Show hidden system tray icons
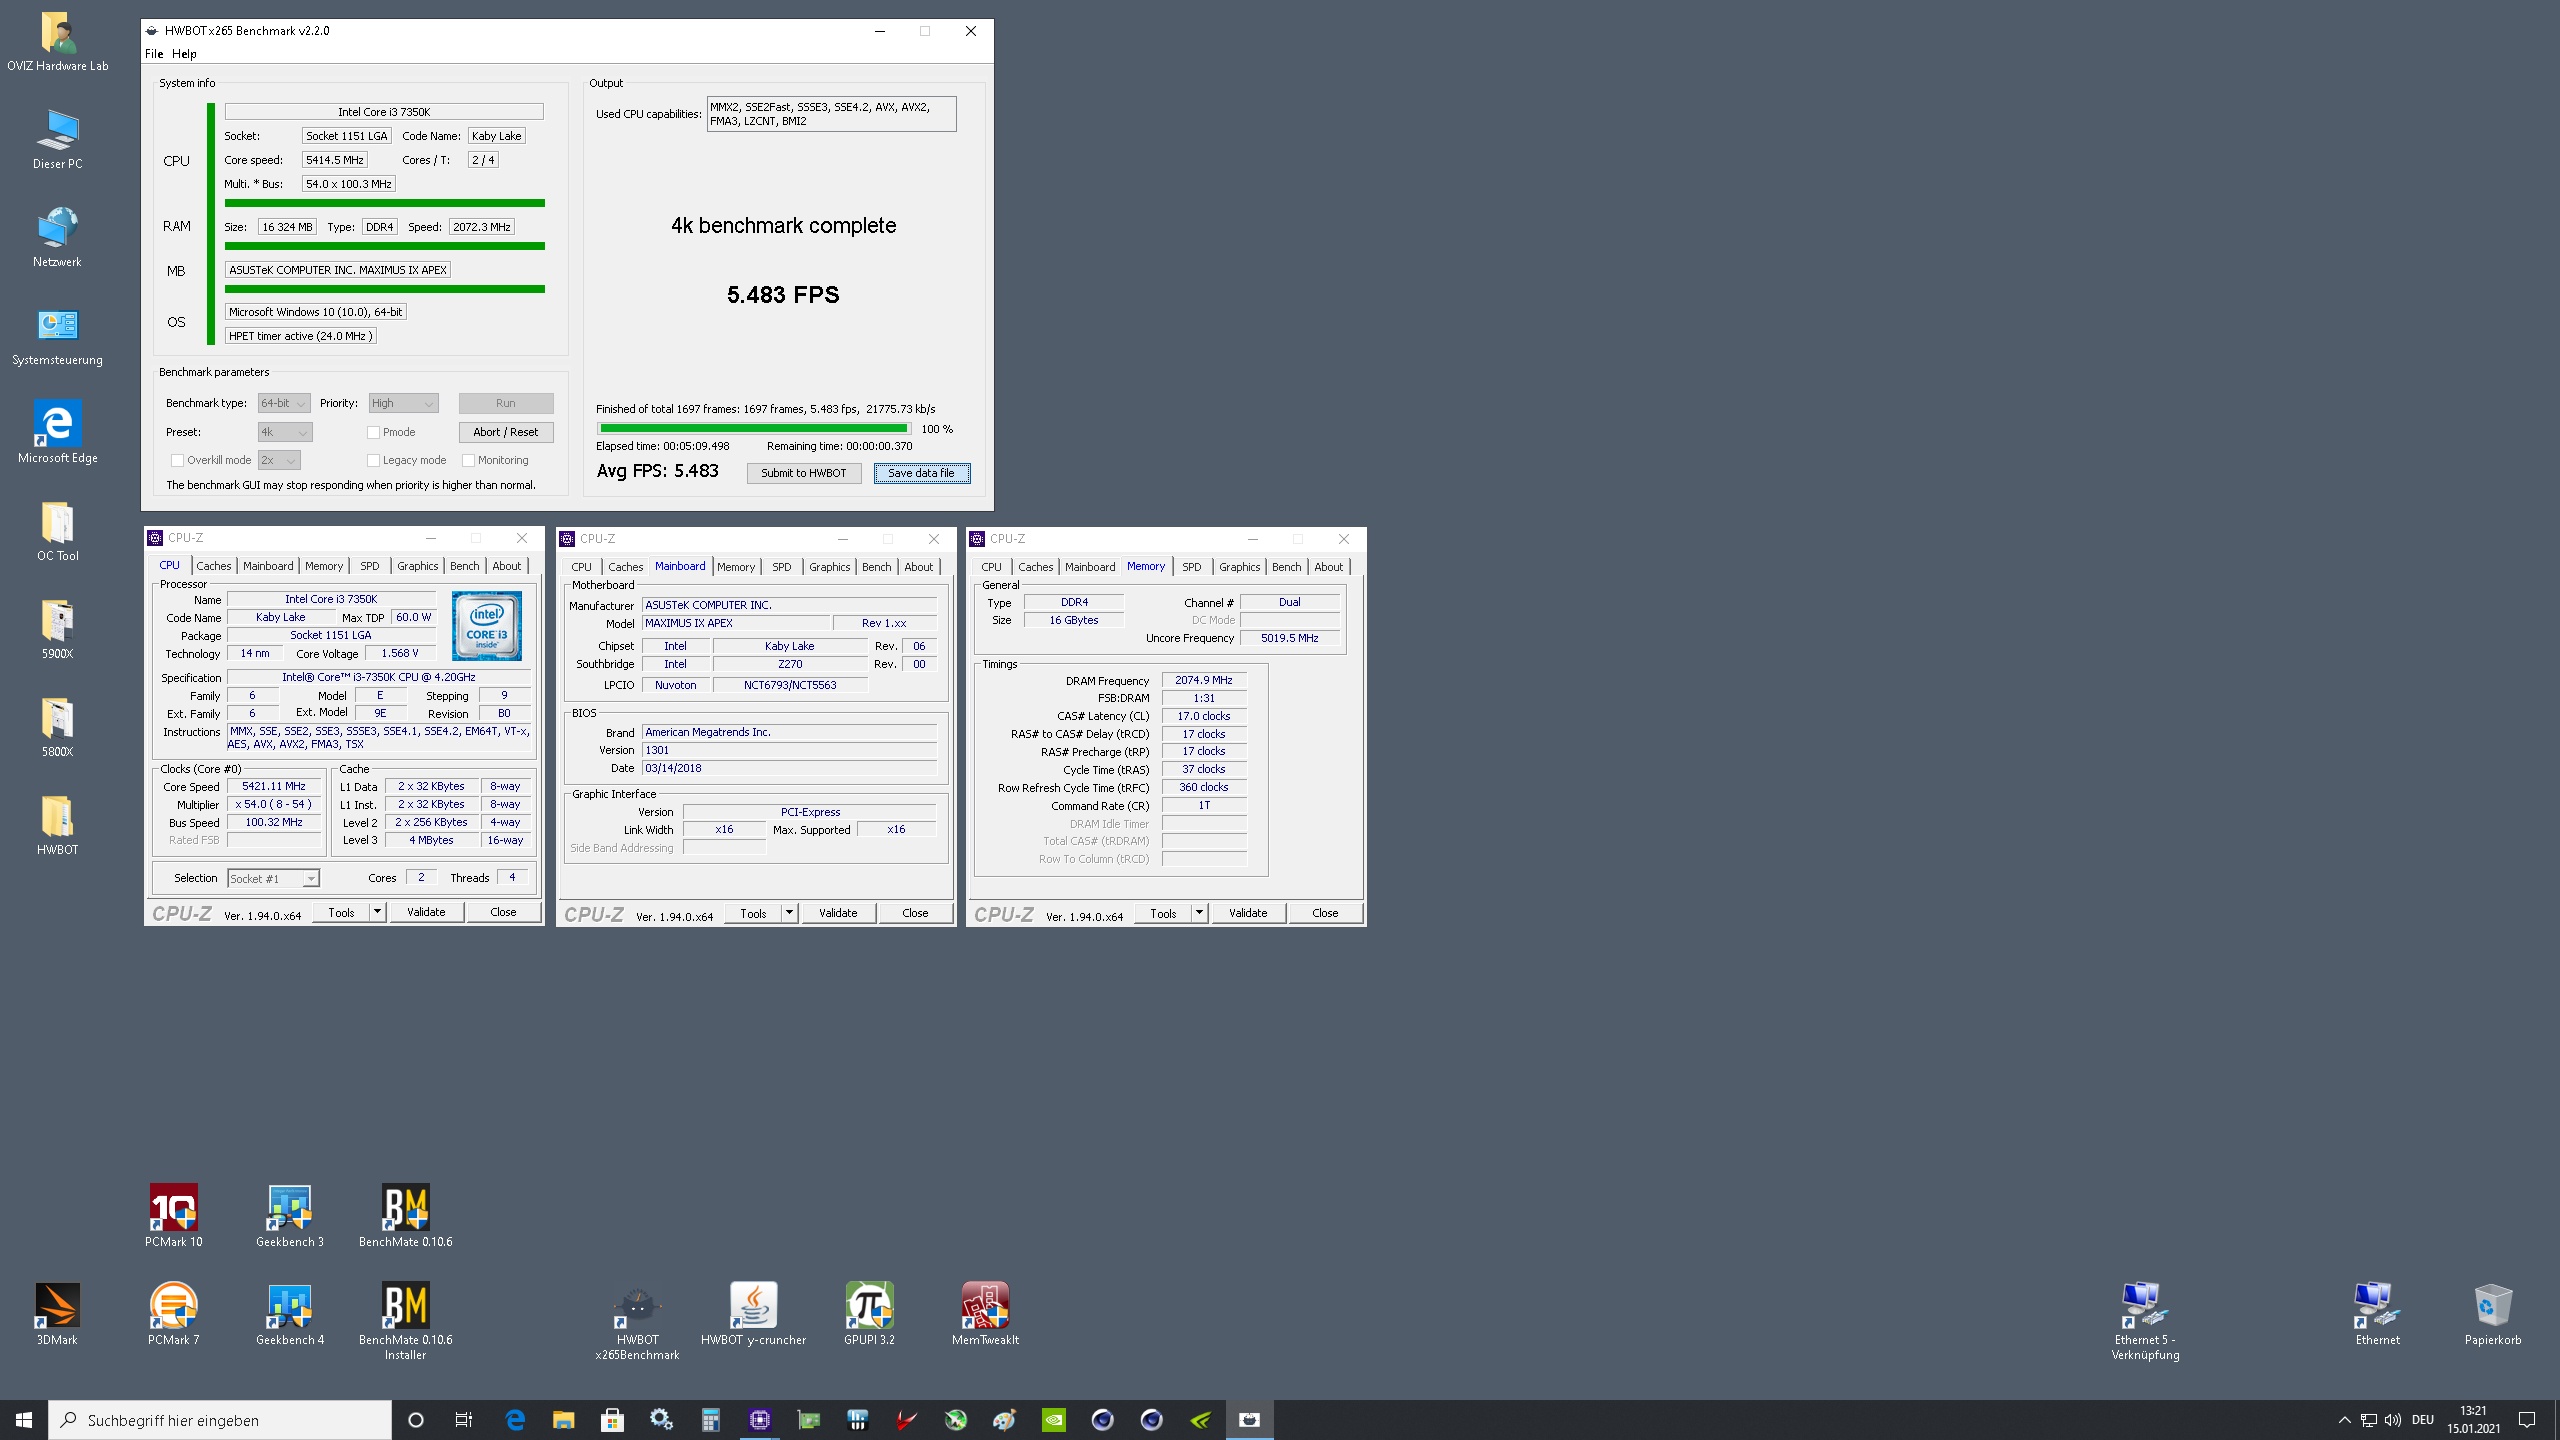 tap(2344, 1420)
